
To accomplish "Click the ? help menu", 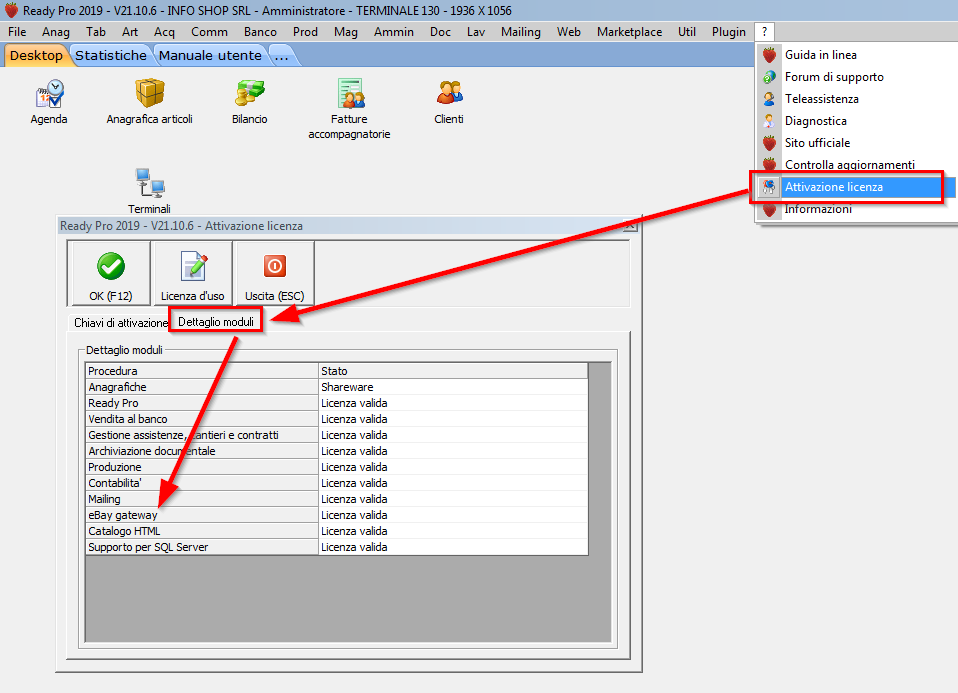I will click(x=765, y=32).
